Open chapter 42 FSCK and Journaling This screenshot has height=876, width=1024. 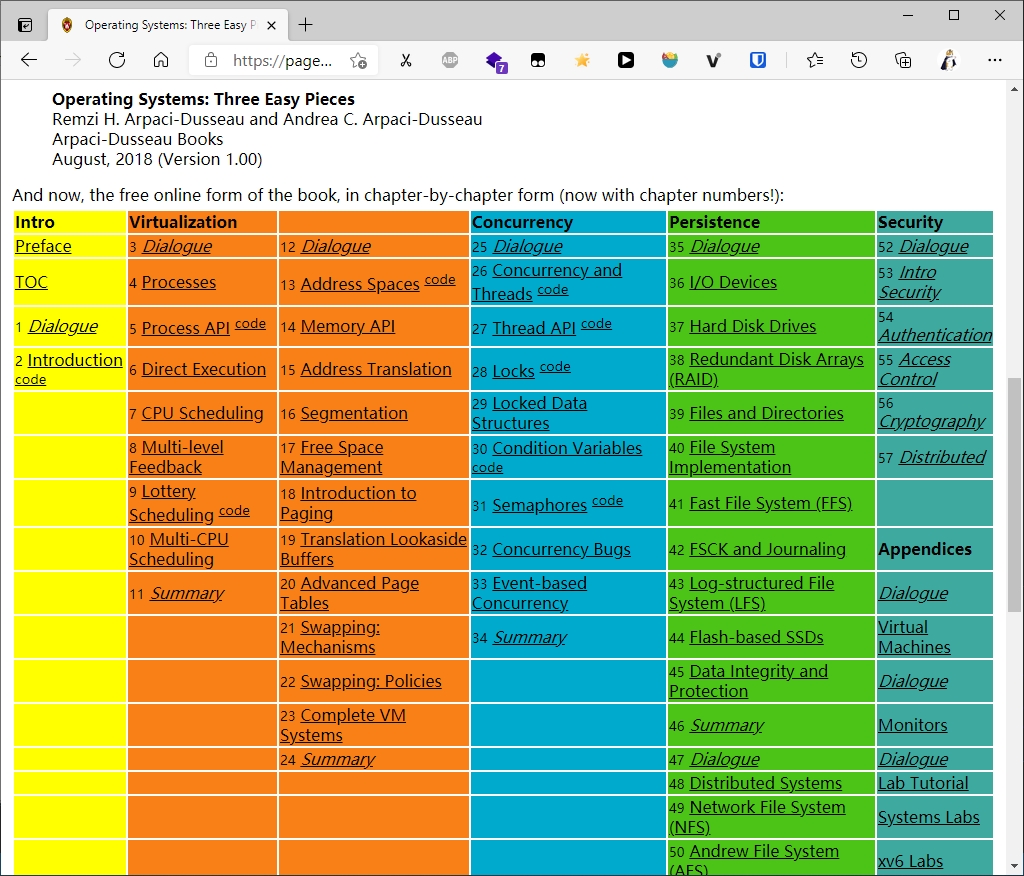pos(767,549)
